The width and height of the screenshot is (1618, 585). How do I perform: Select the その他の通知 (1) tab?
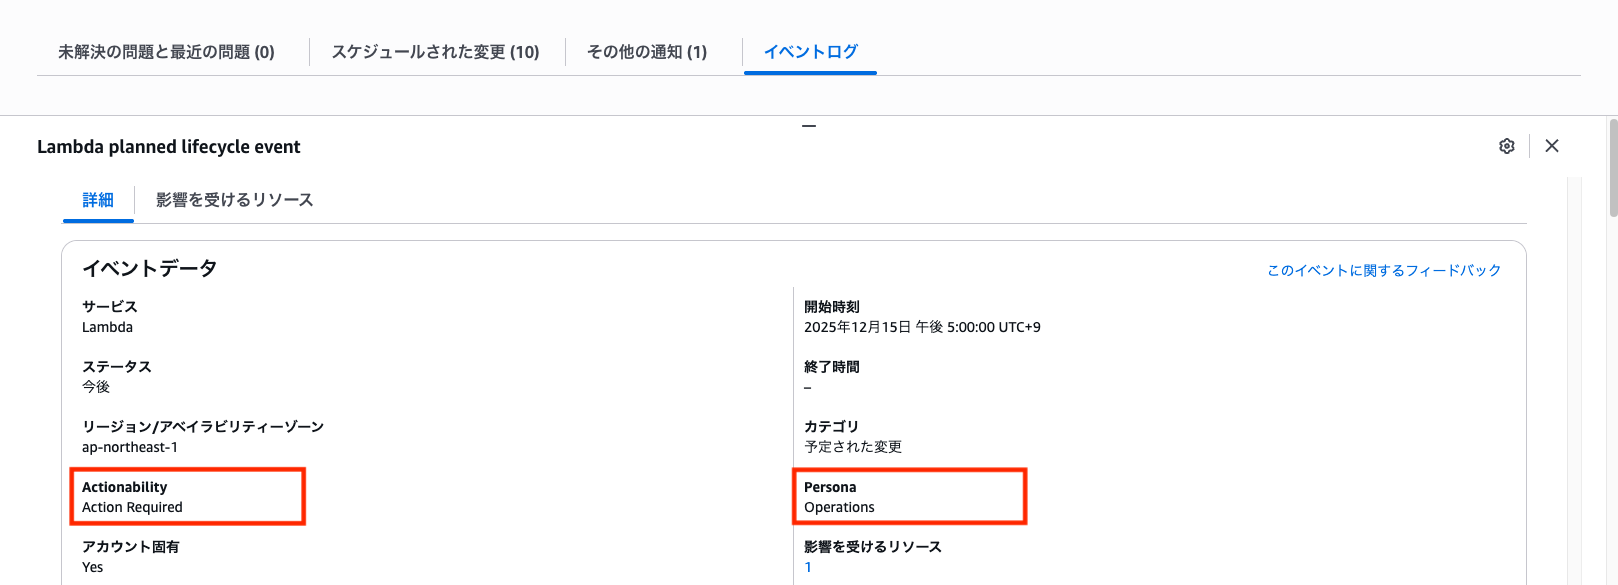[x=647, y=52]
